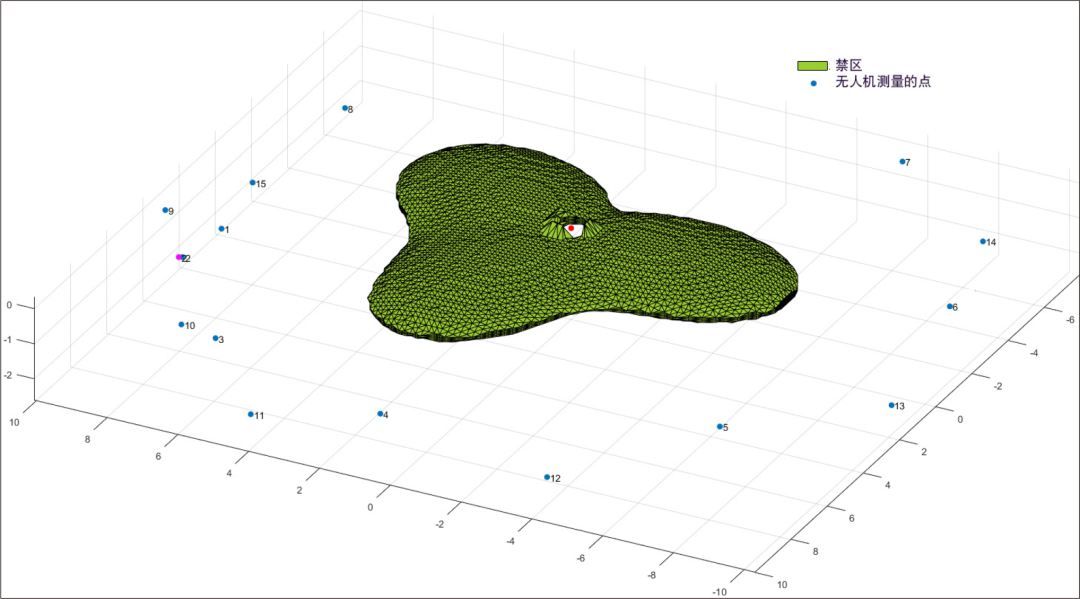Click the magenta marker near point 2
The image size is (1080, 599).
pyautogui.click(x=179, y=257)
